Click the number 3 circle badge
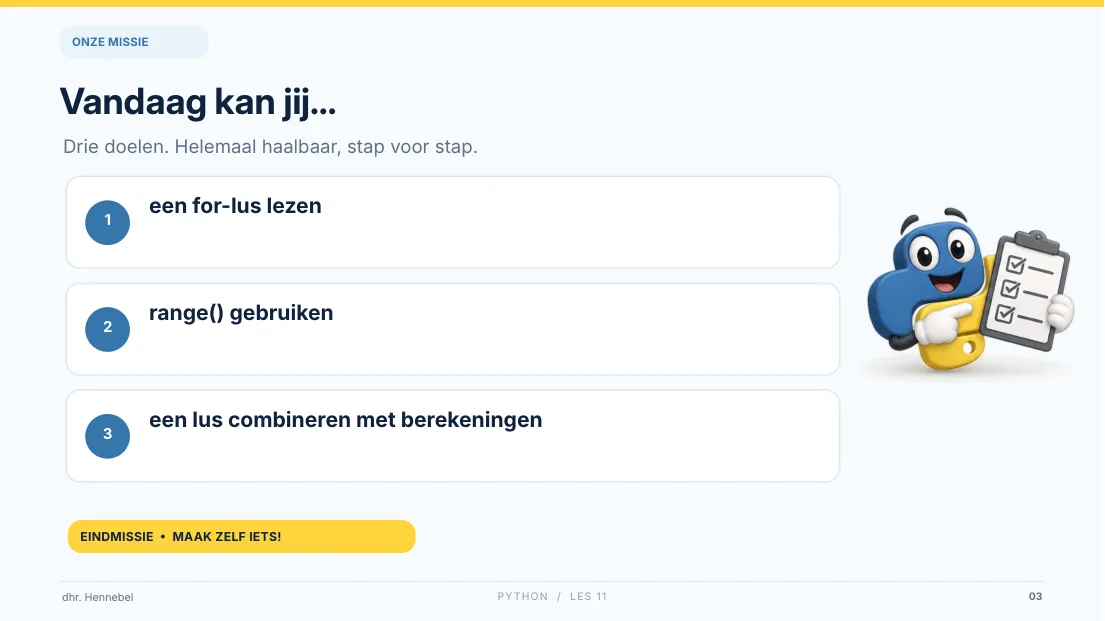The width and height of the screenshot is (1105, 621). coord(108,436)
